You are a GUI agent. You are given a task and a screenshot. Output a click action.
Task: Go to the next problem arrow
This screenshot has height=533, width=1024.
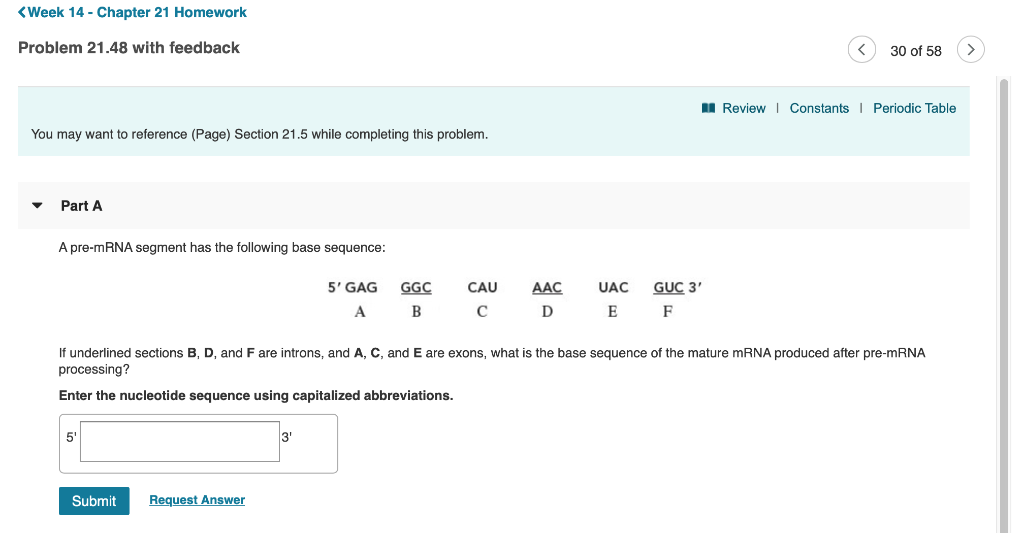coord(970,50)
